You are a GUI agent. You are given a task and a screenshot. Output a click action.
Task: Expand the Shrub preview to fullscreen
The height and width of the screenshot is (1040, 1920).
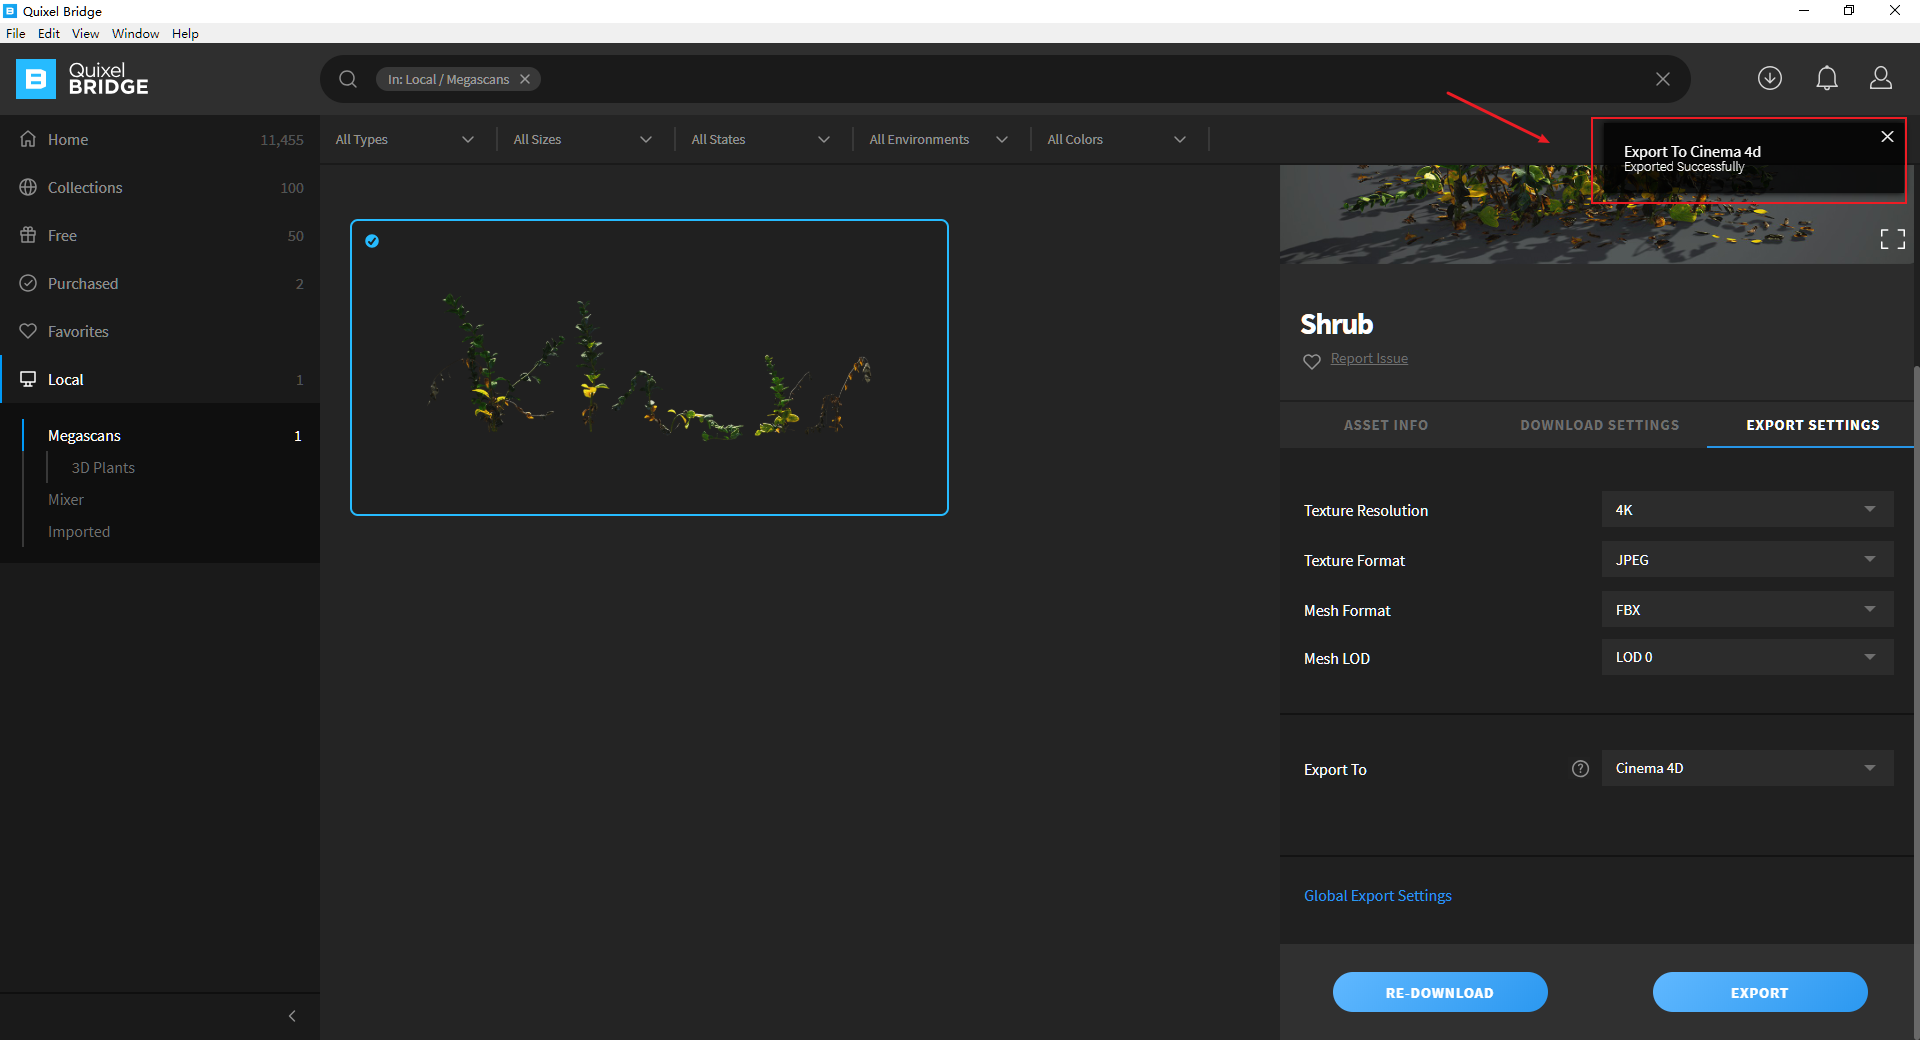pyautogui.click(x=1893, y=239)
